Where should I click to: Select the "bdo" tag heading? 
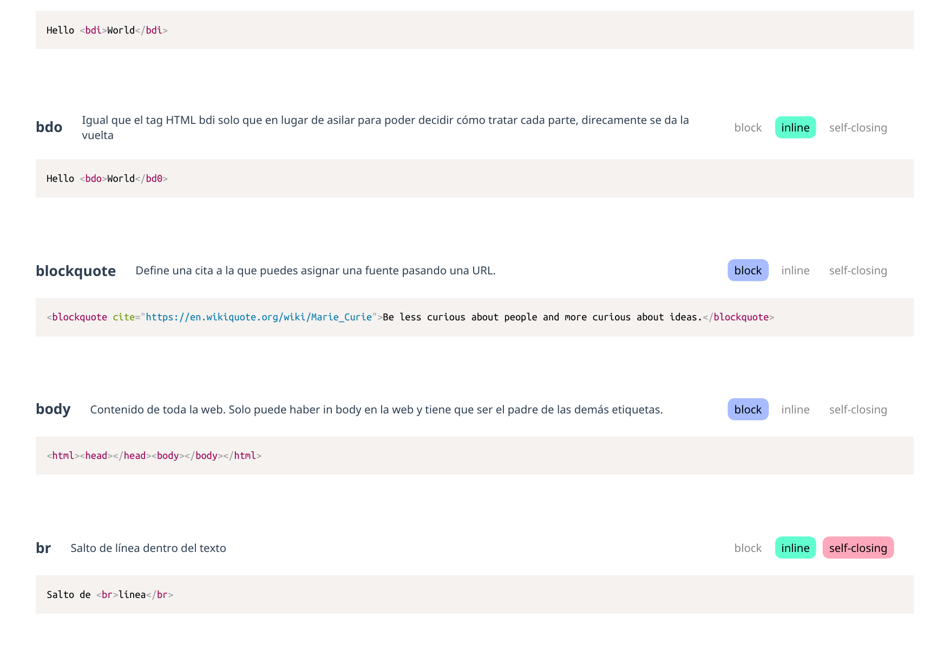(x=48, y=127)
